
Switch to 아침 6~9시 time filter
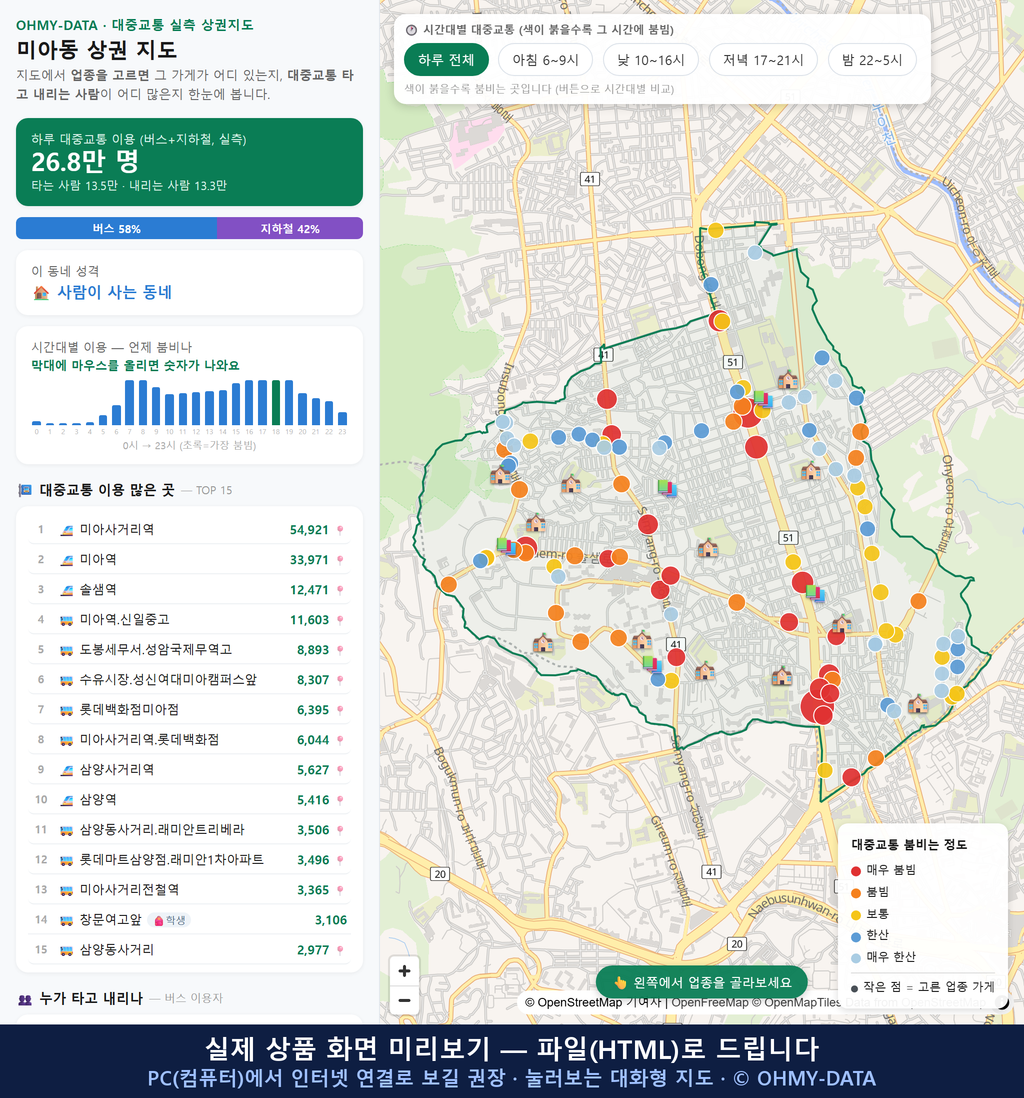[x=545, y=60]
